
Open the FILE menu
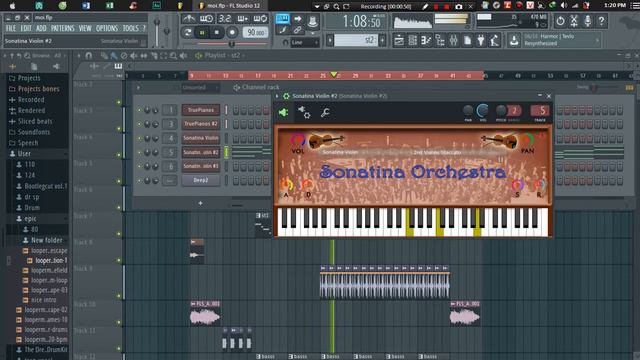(11, 29)
